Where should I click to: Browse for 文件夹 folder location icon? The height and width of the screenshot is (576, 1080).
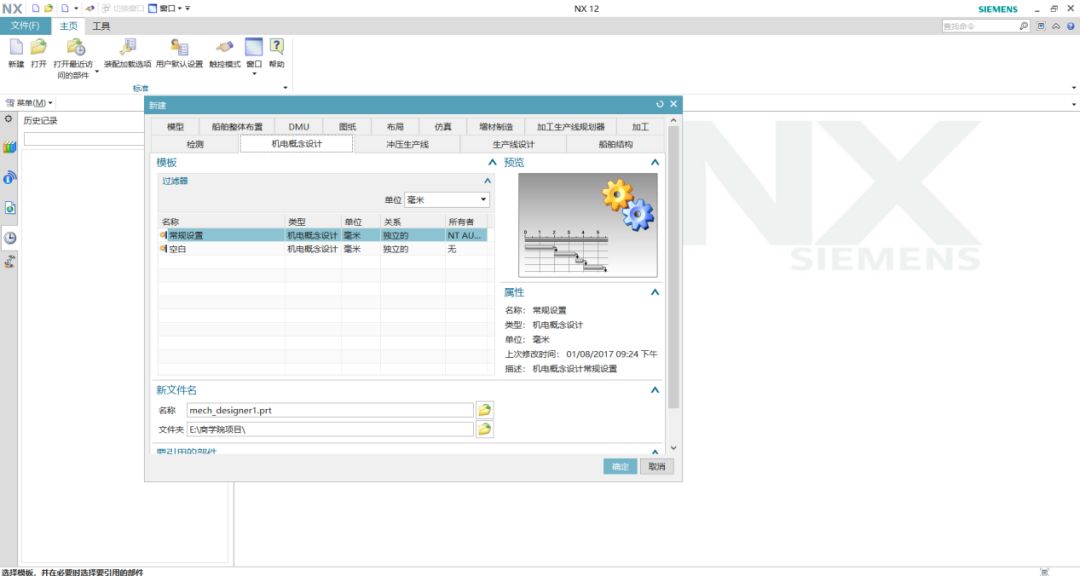click(484, 429)
